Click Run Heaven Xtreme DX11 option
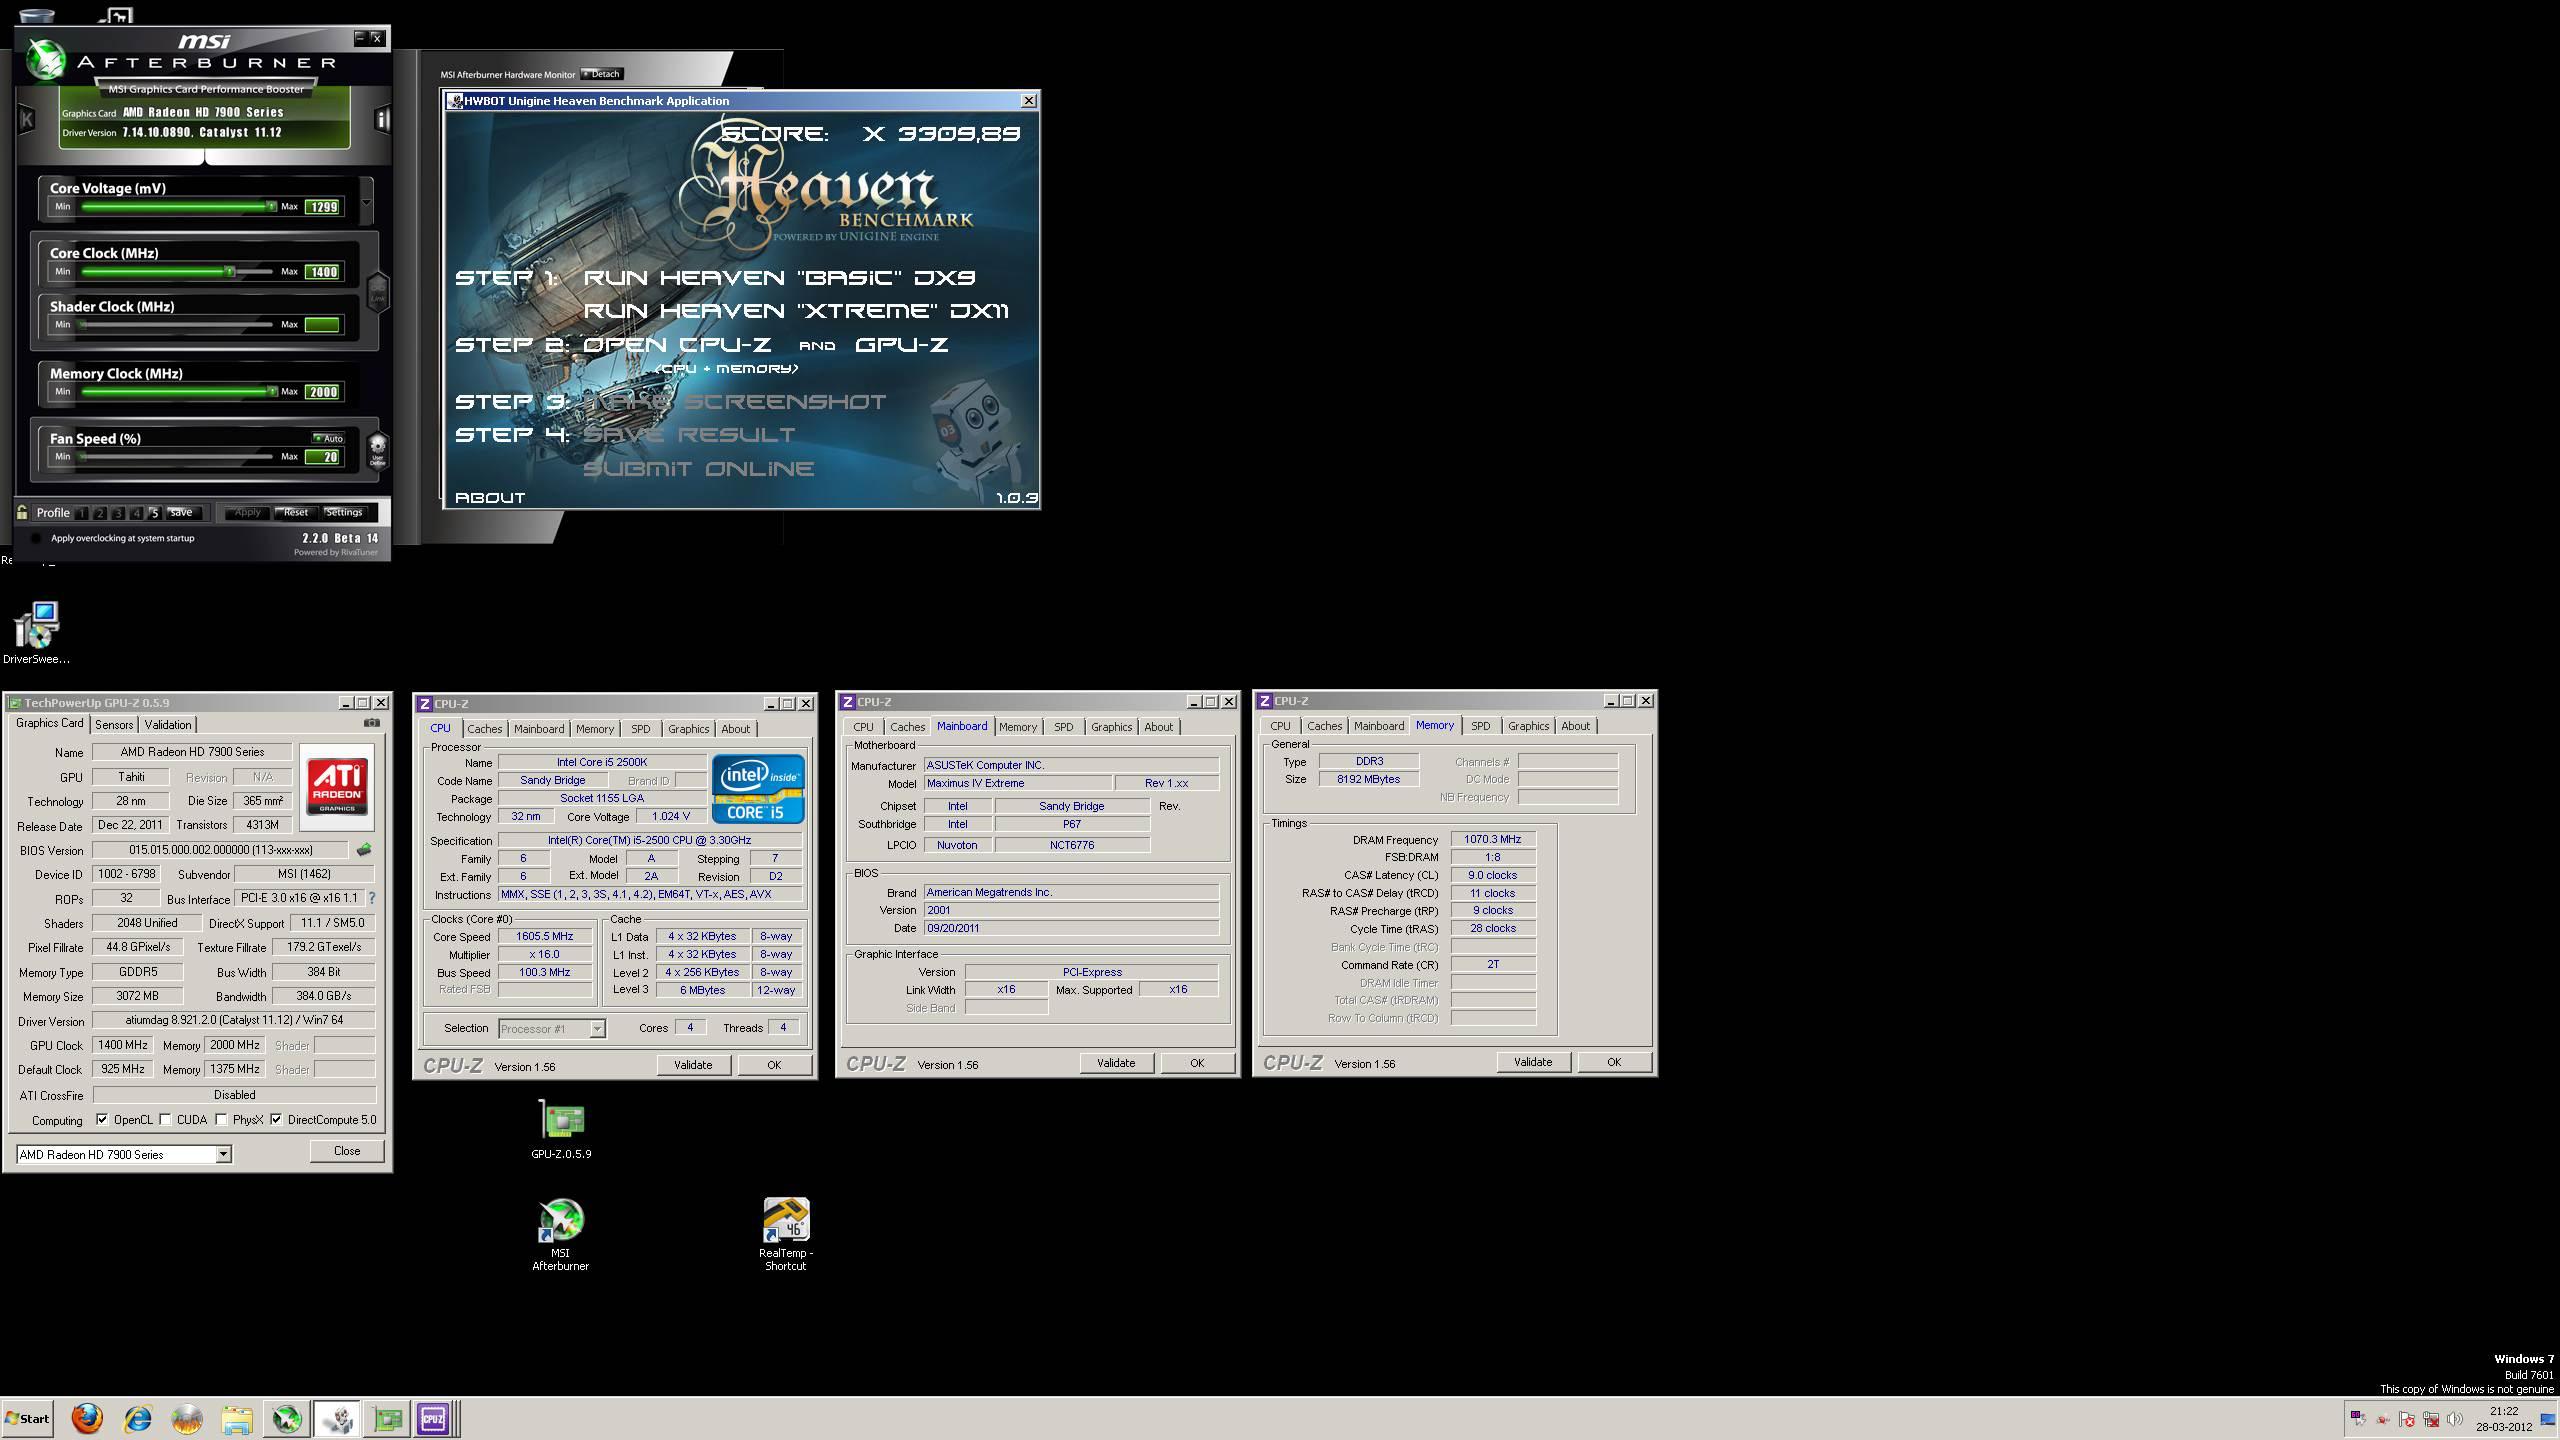2560x1440 pixels. tap(796, 311)
